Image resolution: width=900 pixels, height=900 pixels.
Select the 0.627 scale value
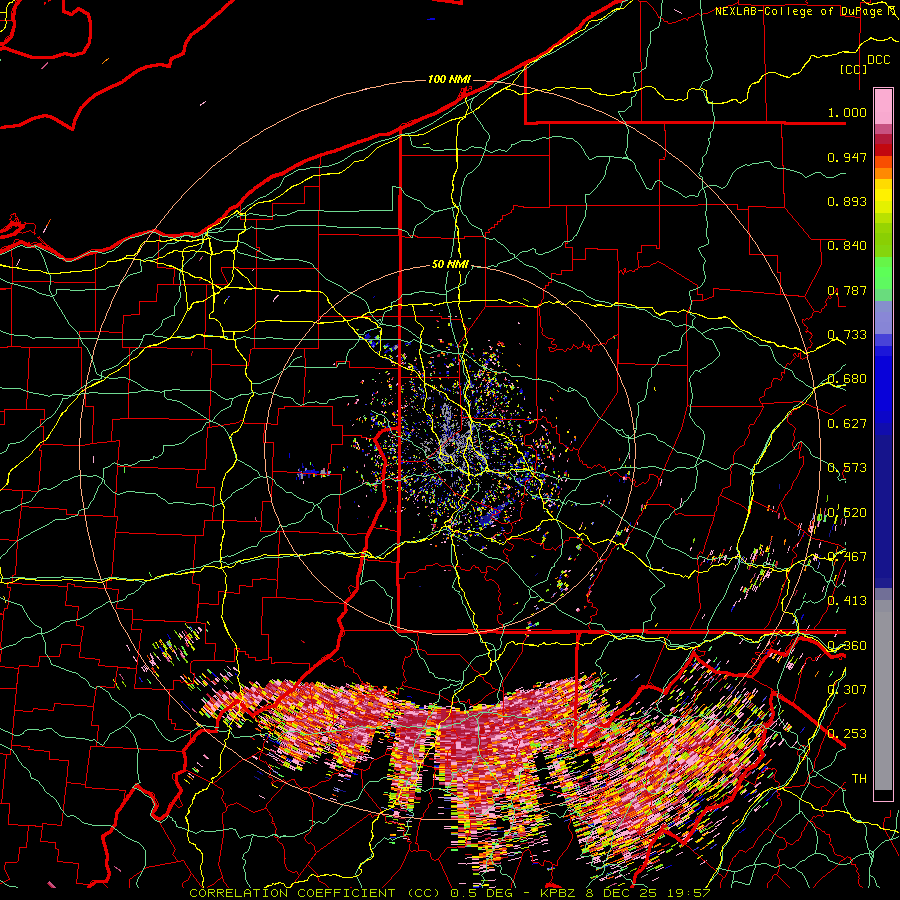tap(847, 424)
